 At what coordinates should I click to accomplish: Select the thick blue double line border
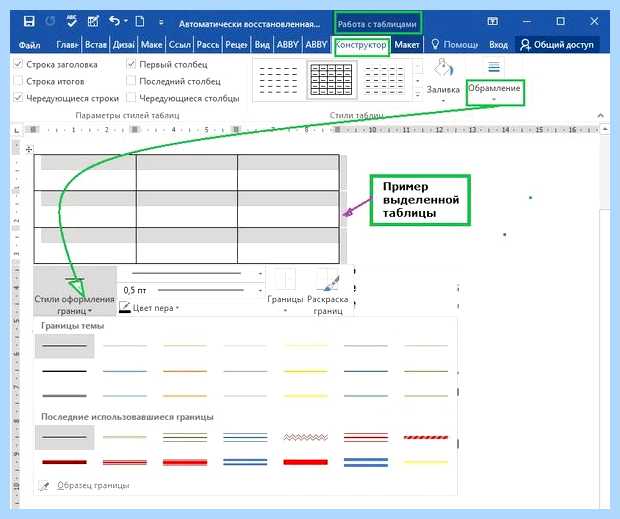point(366,462)
